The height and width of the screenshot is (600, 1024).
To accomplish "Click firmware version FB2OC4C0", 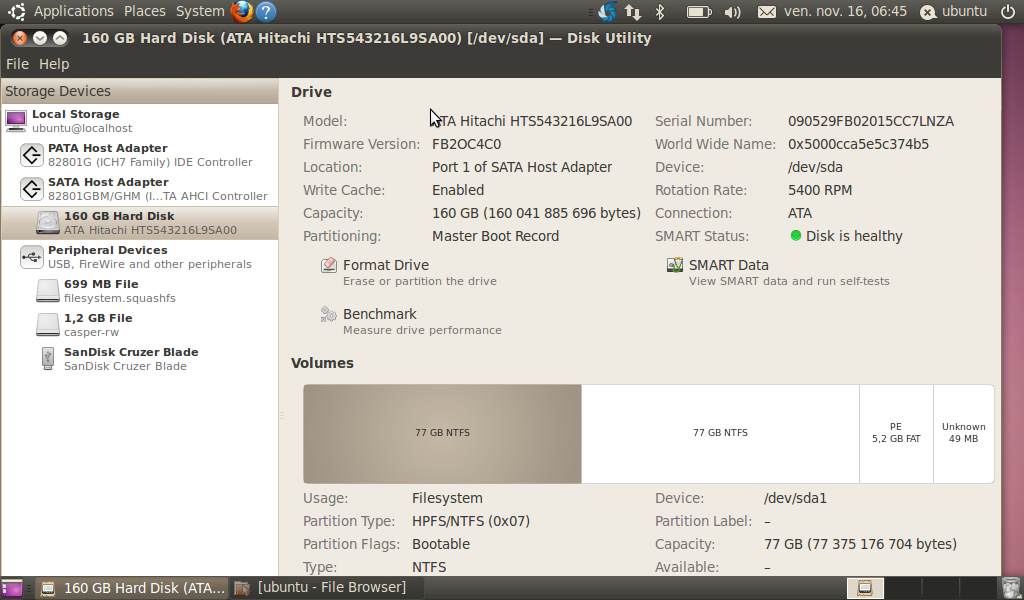I will pyautogui.click(x=466, y=144).
